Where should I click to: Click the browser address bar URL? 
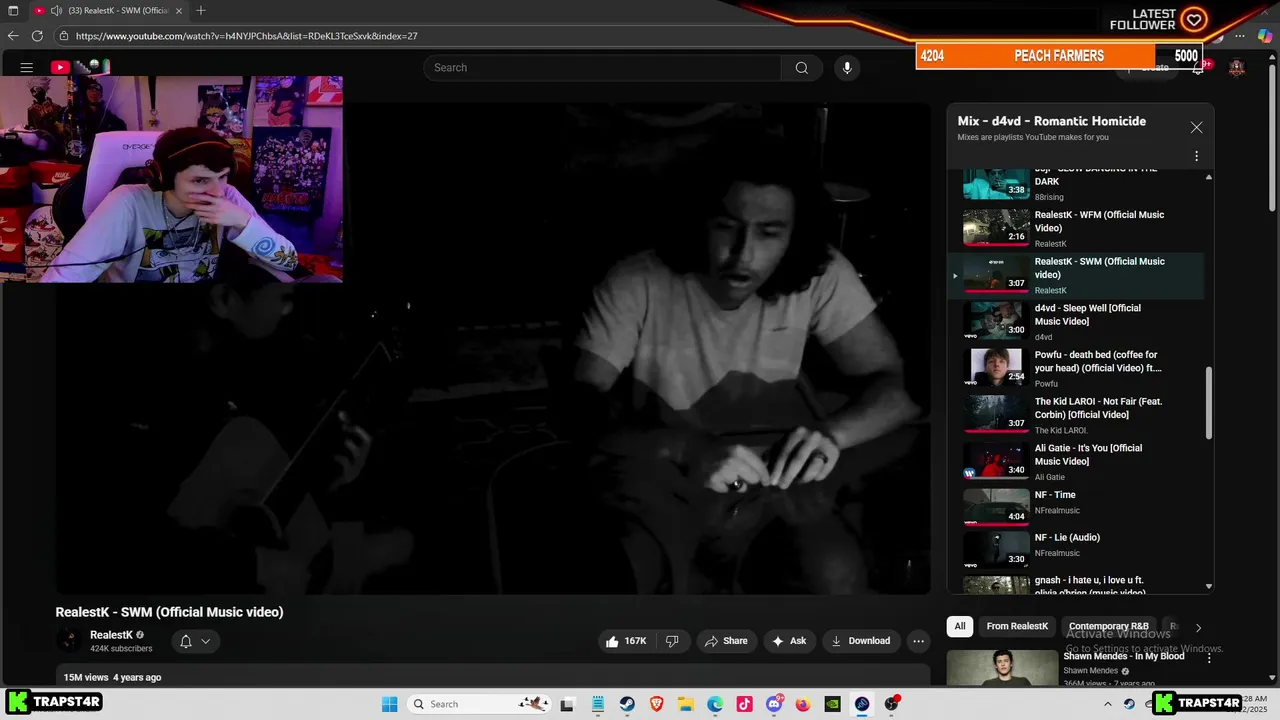[x=246, y=36]
